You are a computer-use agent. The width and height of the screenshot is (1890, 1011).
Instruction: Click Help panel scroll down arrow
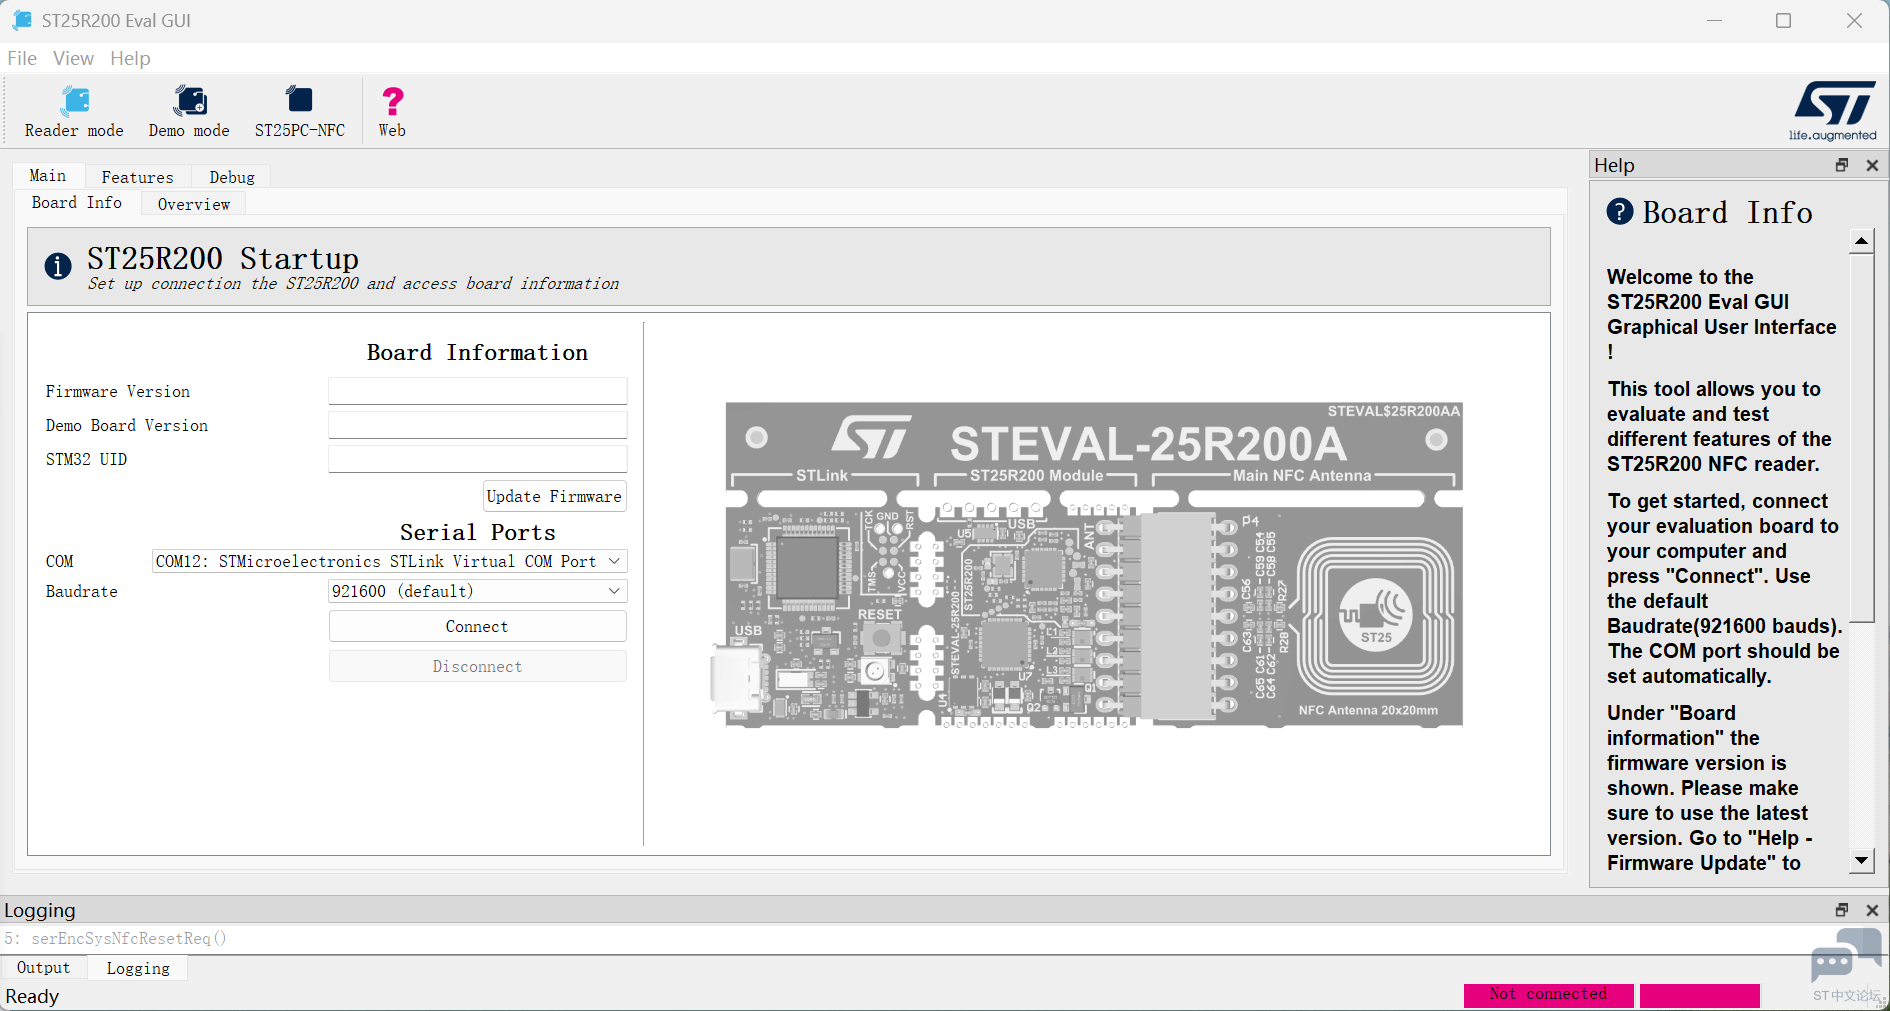(x=1861, y=860)
